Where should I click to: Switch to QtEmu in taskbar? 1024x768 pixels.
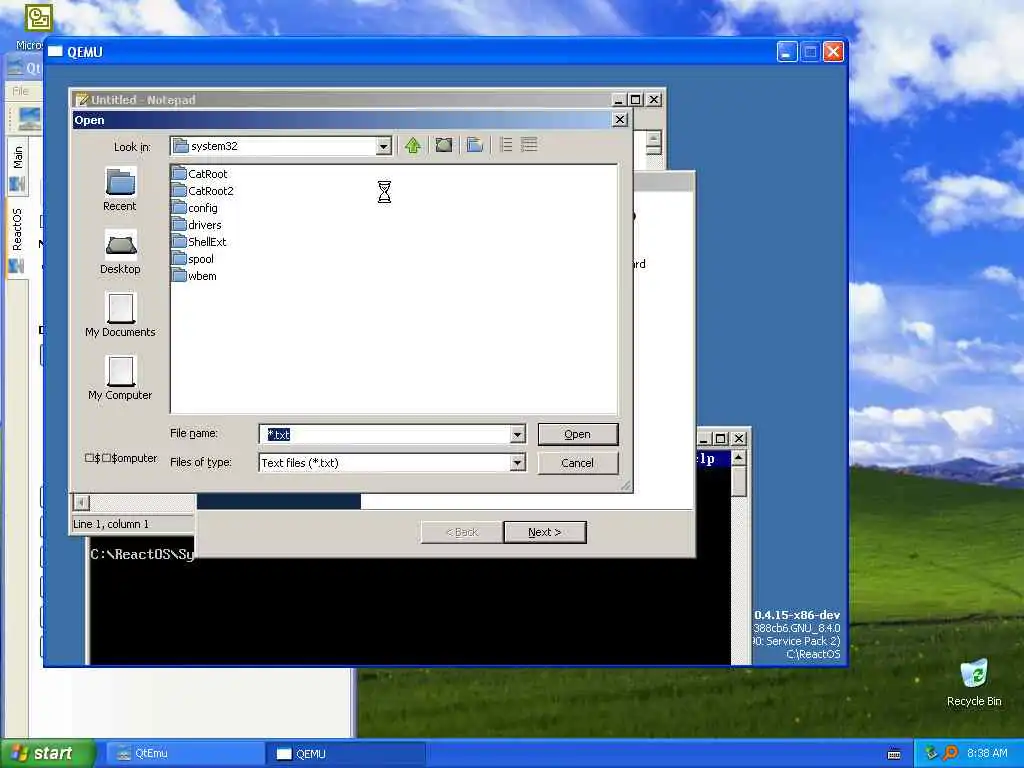pos(184,754)
